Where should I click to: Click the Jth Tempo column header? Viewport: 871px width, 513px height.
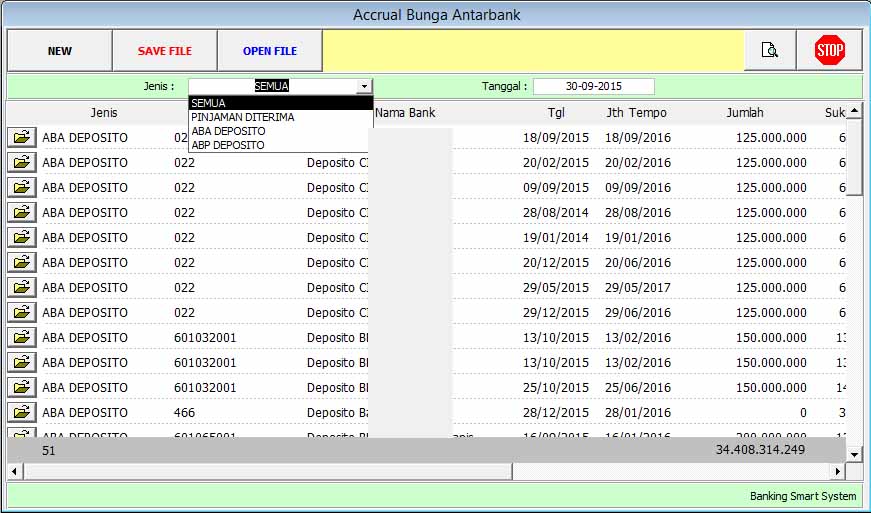(x=637, y=113)
